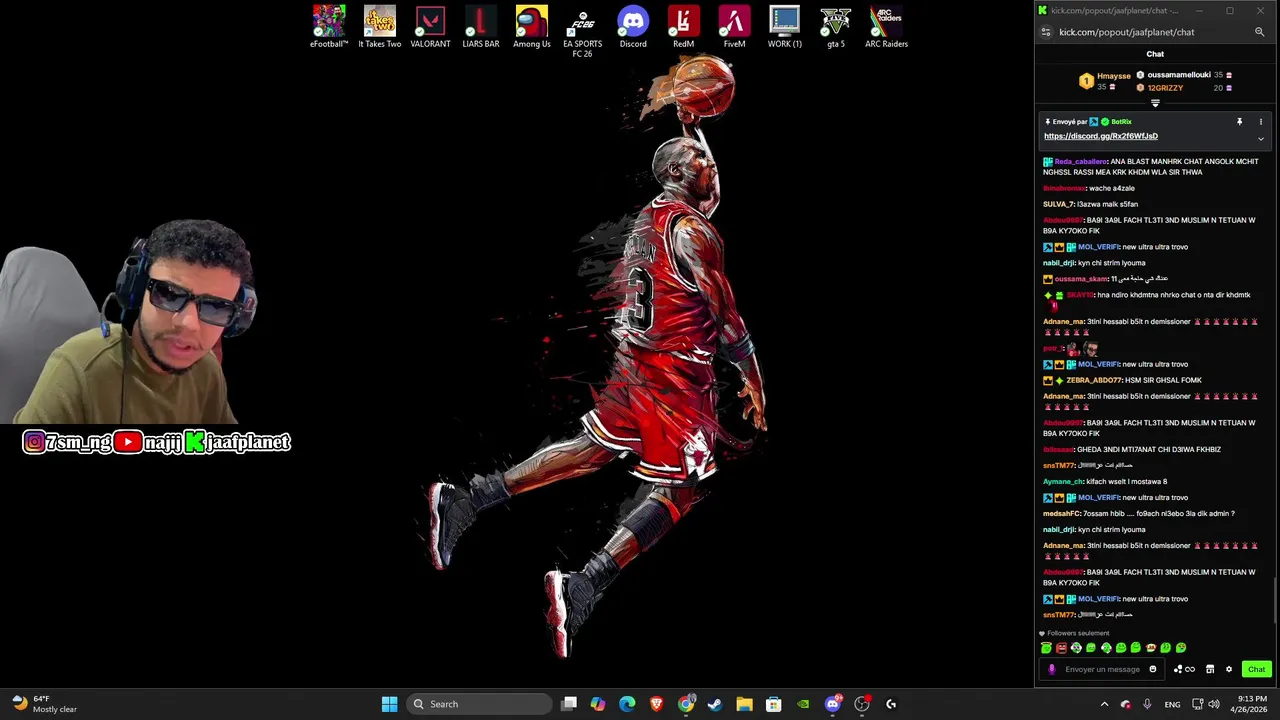1280x720 pixels.
Task: Select the Among Us desktop shortcut
Action: [x=532, y=27]
